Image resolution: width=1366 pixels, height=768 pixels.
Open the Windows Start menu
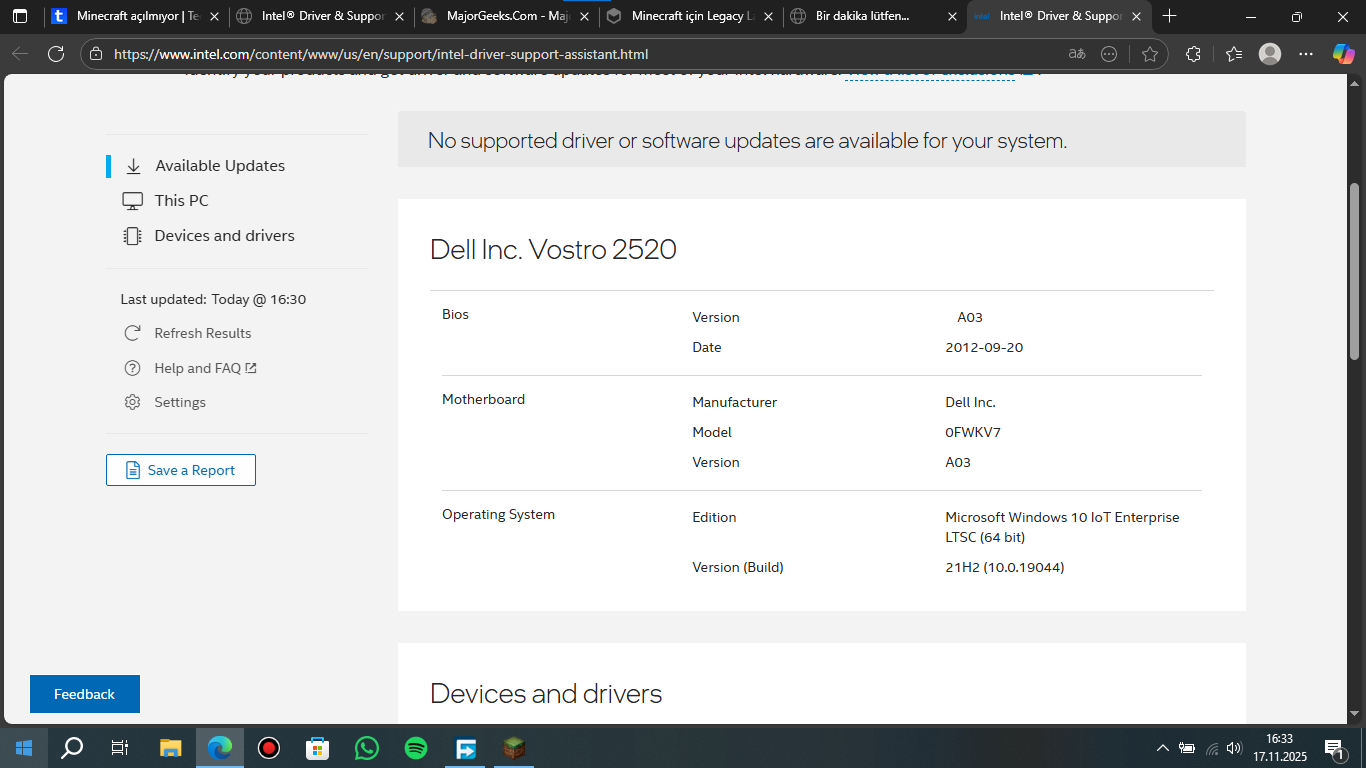click(x=24, y=747)
